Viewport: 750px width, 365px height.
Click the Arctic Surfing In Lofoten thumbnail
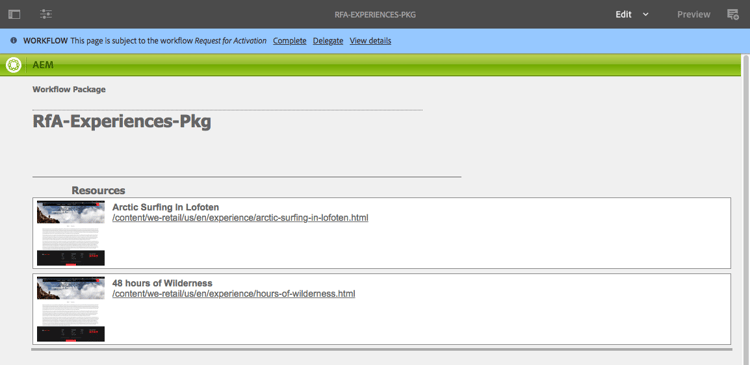click(x=71, y=233)
